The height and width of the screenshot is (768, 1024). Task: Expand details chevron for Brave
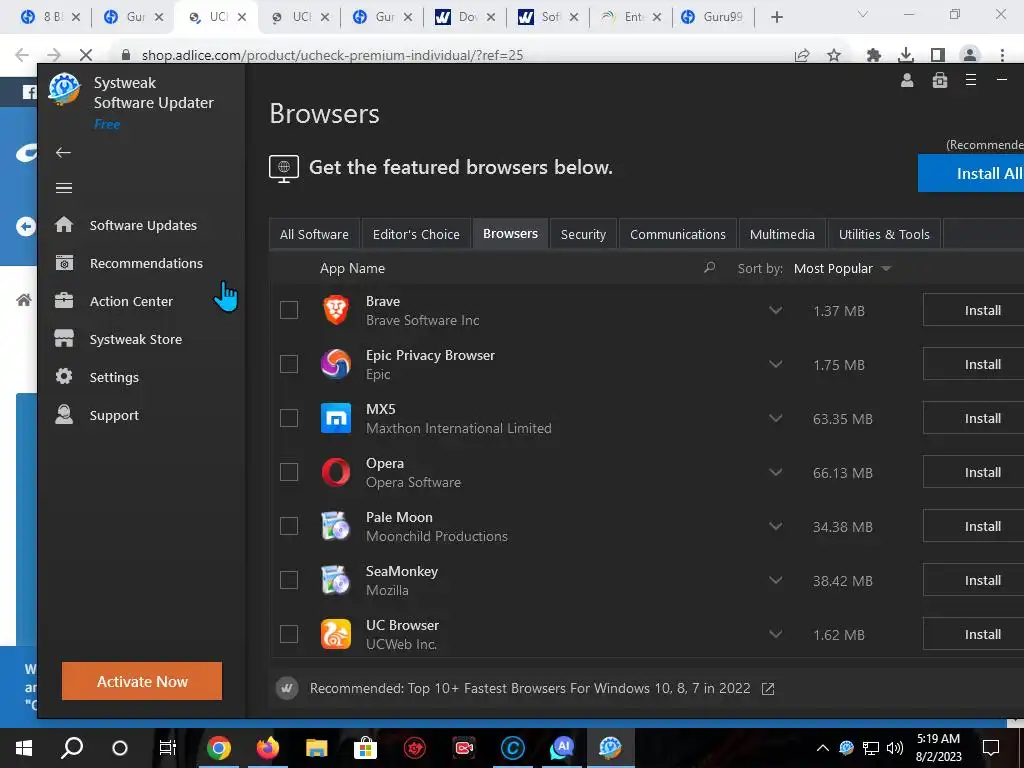pyautogui.click(x=775, y=310)
